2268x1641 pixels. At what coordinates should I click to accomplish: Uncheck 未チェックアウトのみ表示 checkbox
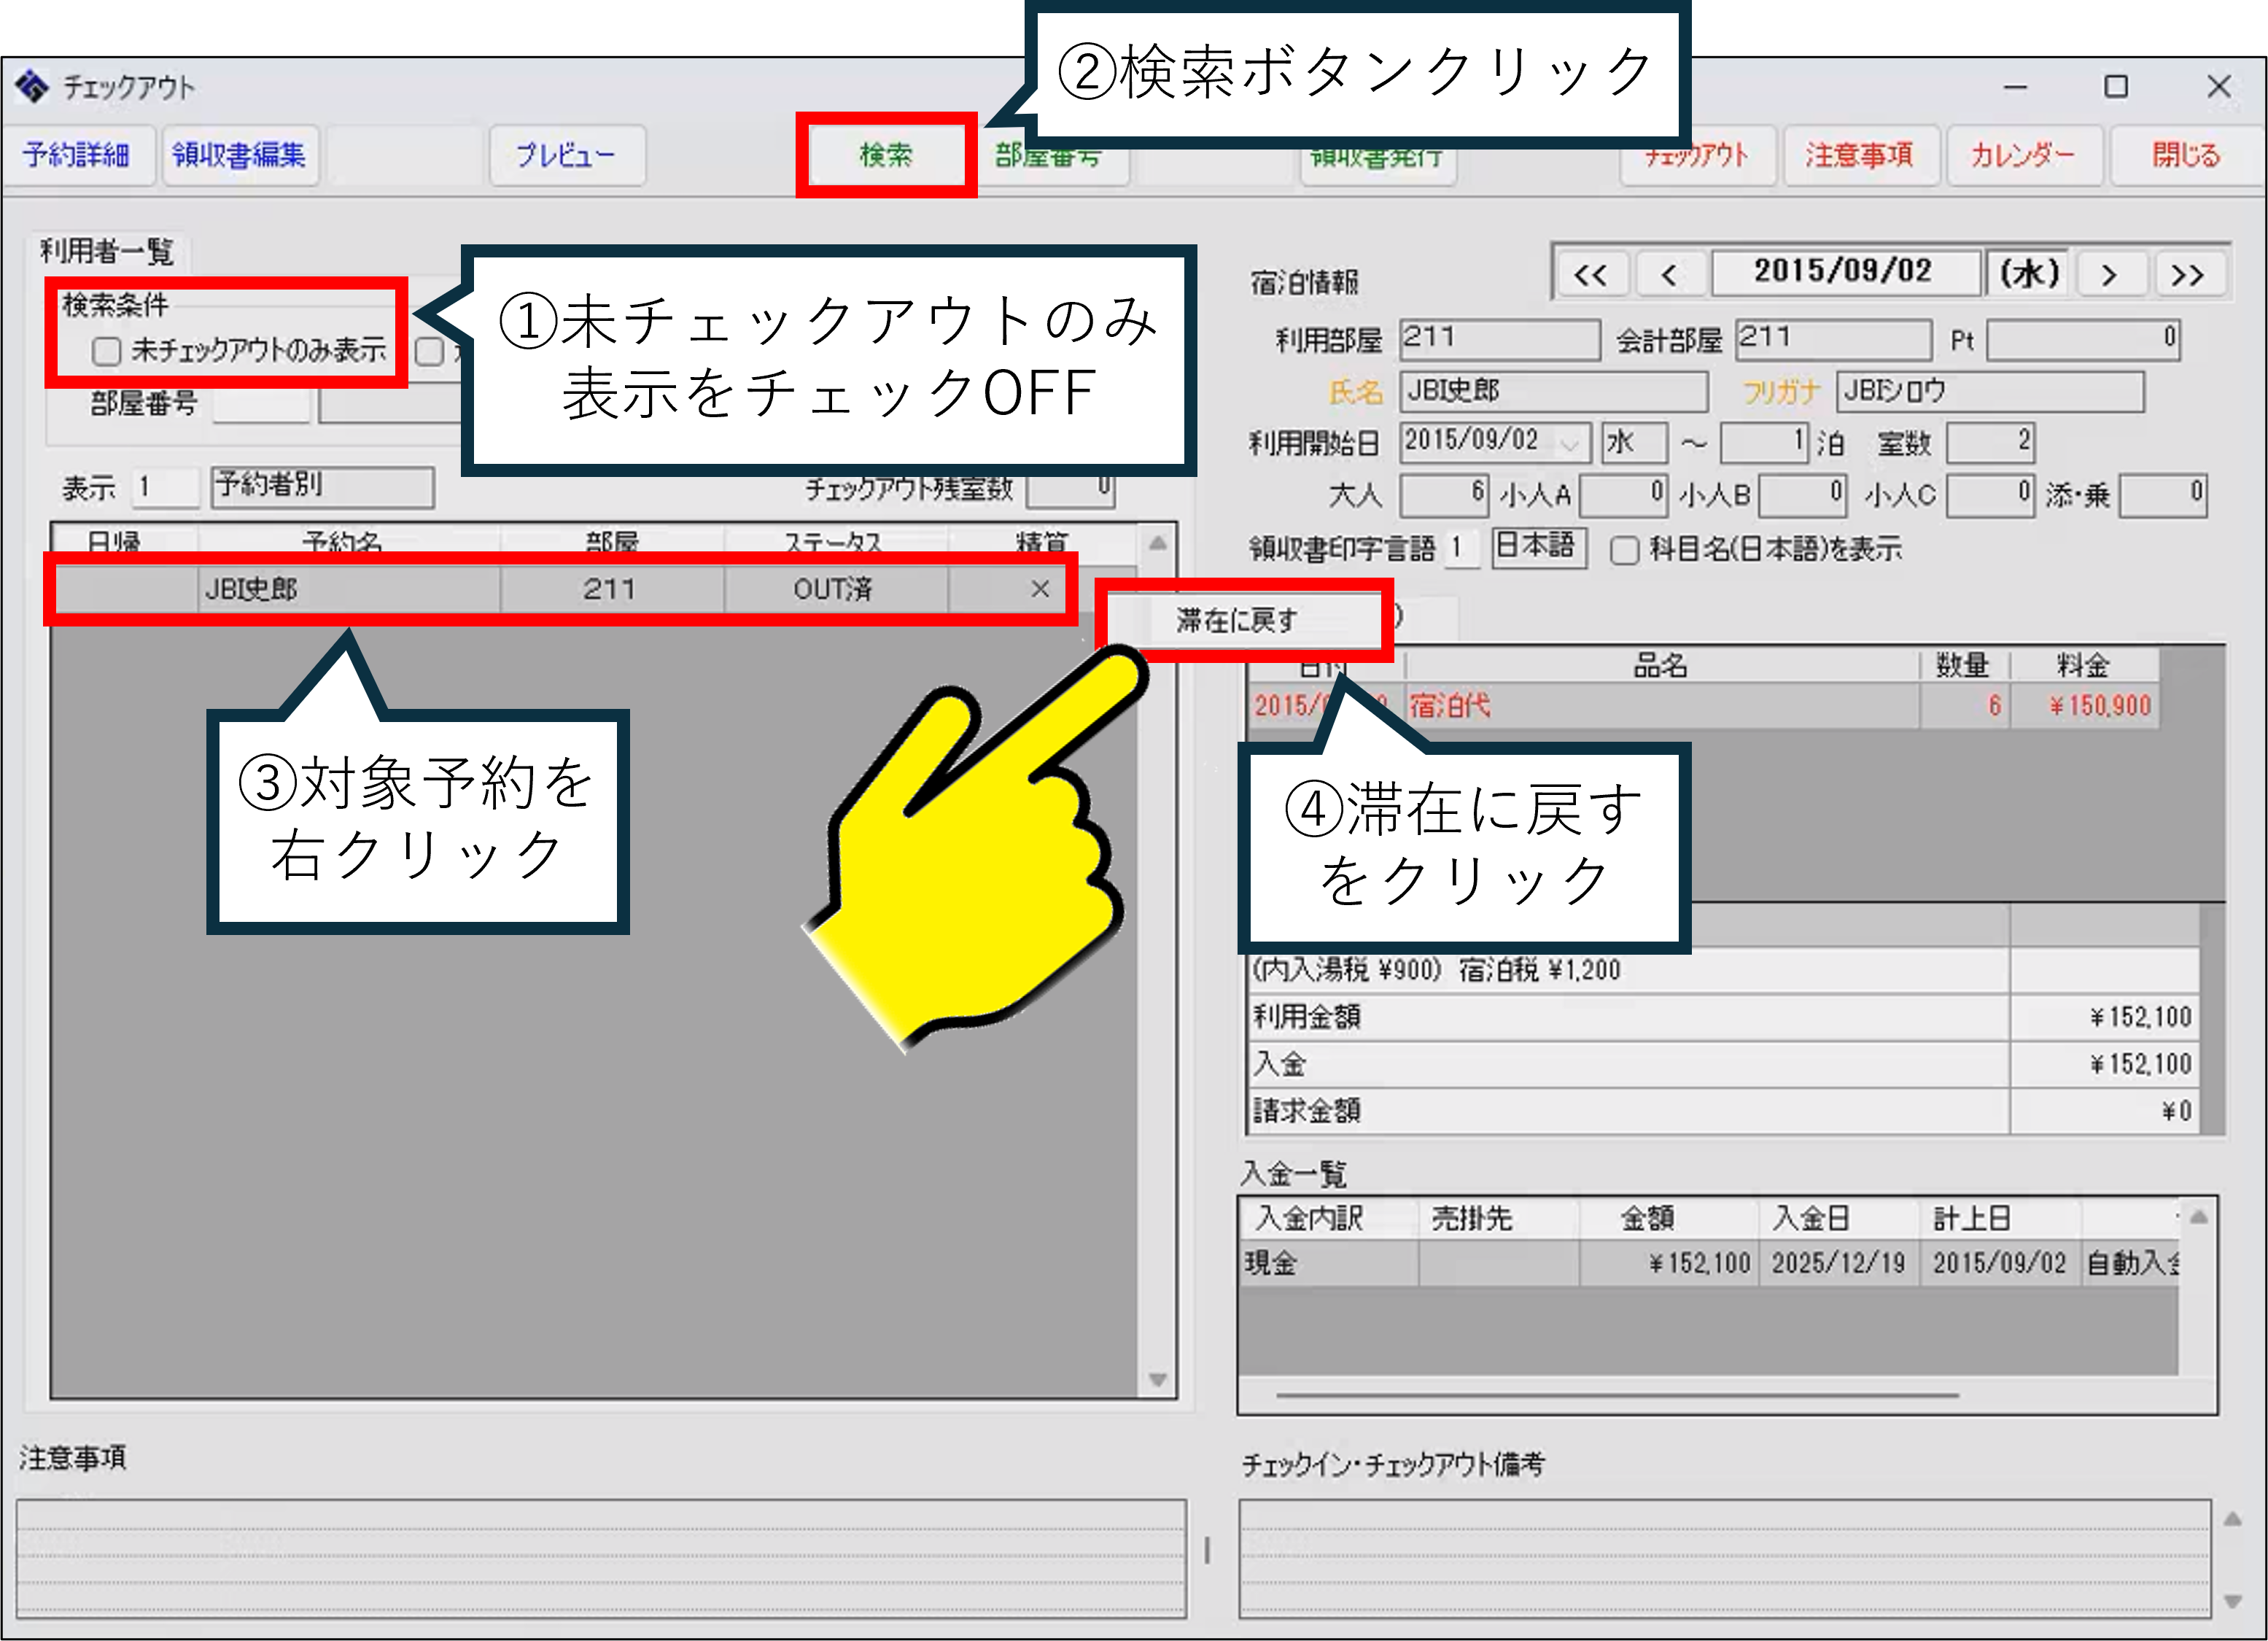(x=106, y=351)
